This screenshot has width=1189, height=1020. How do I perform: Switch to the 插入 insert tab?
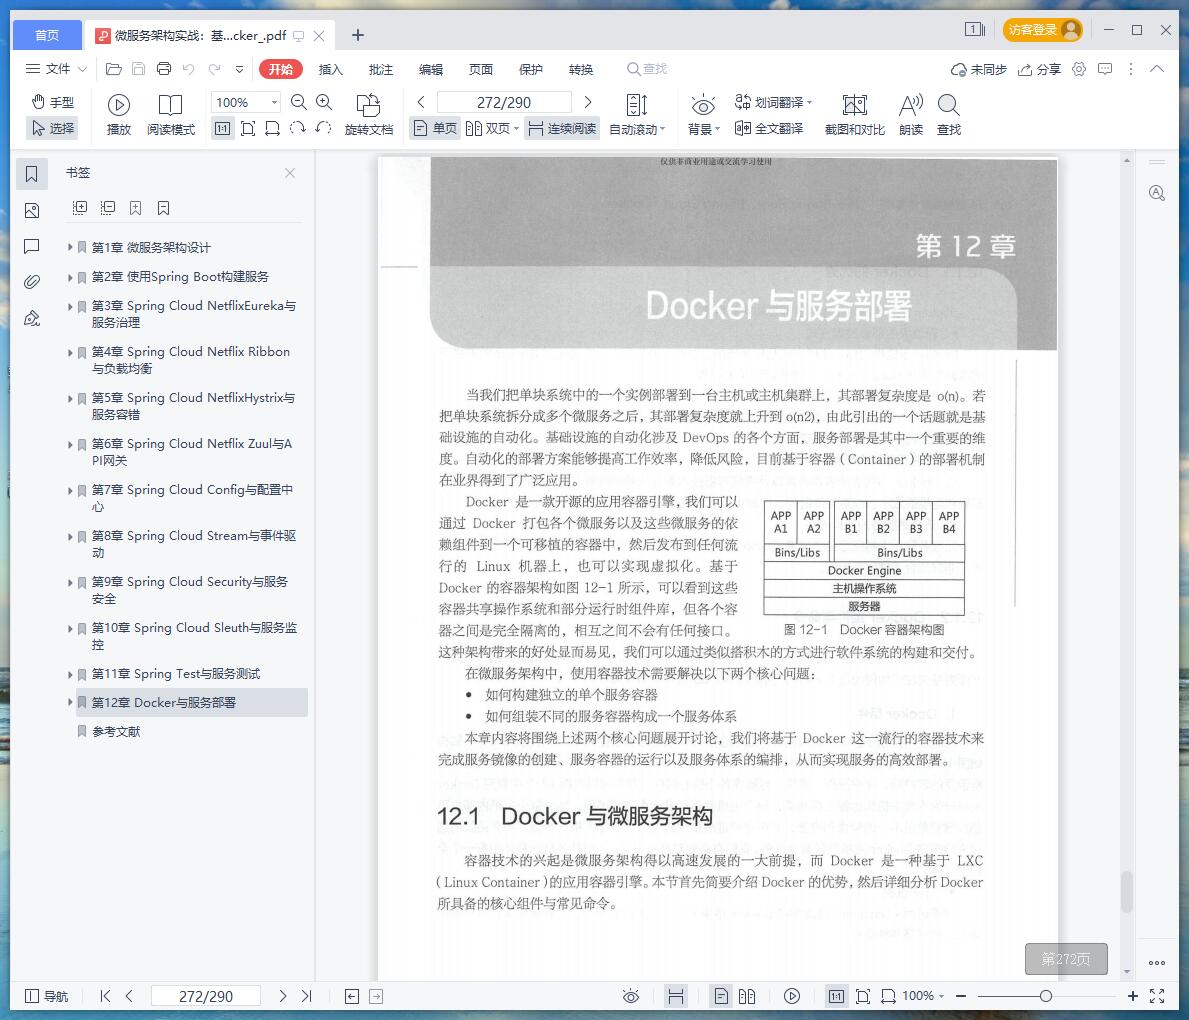pyautogui.click(x=331, y=69)
